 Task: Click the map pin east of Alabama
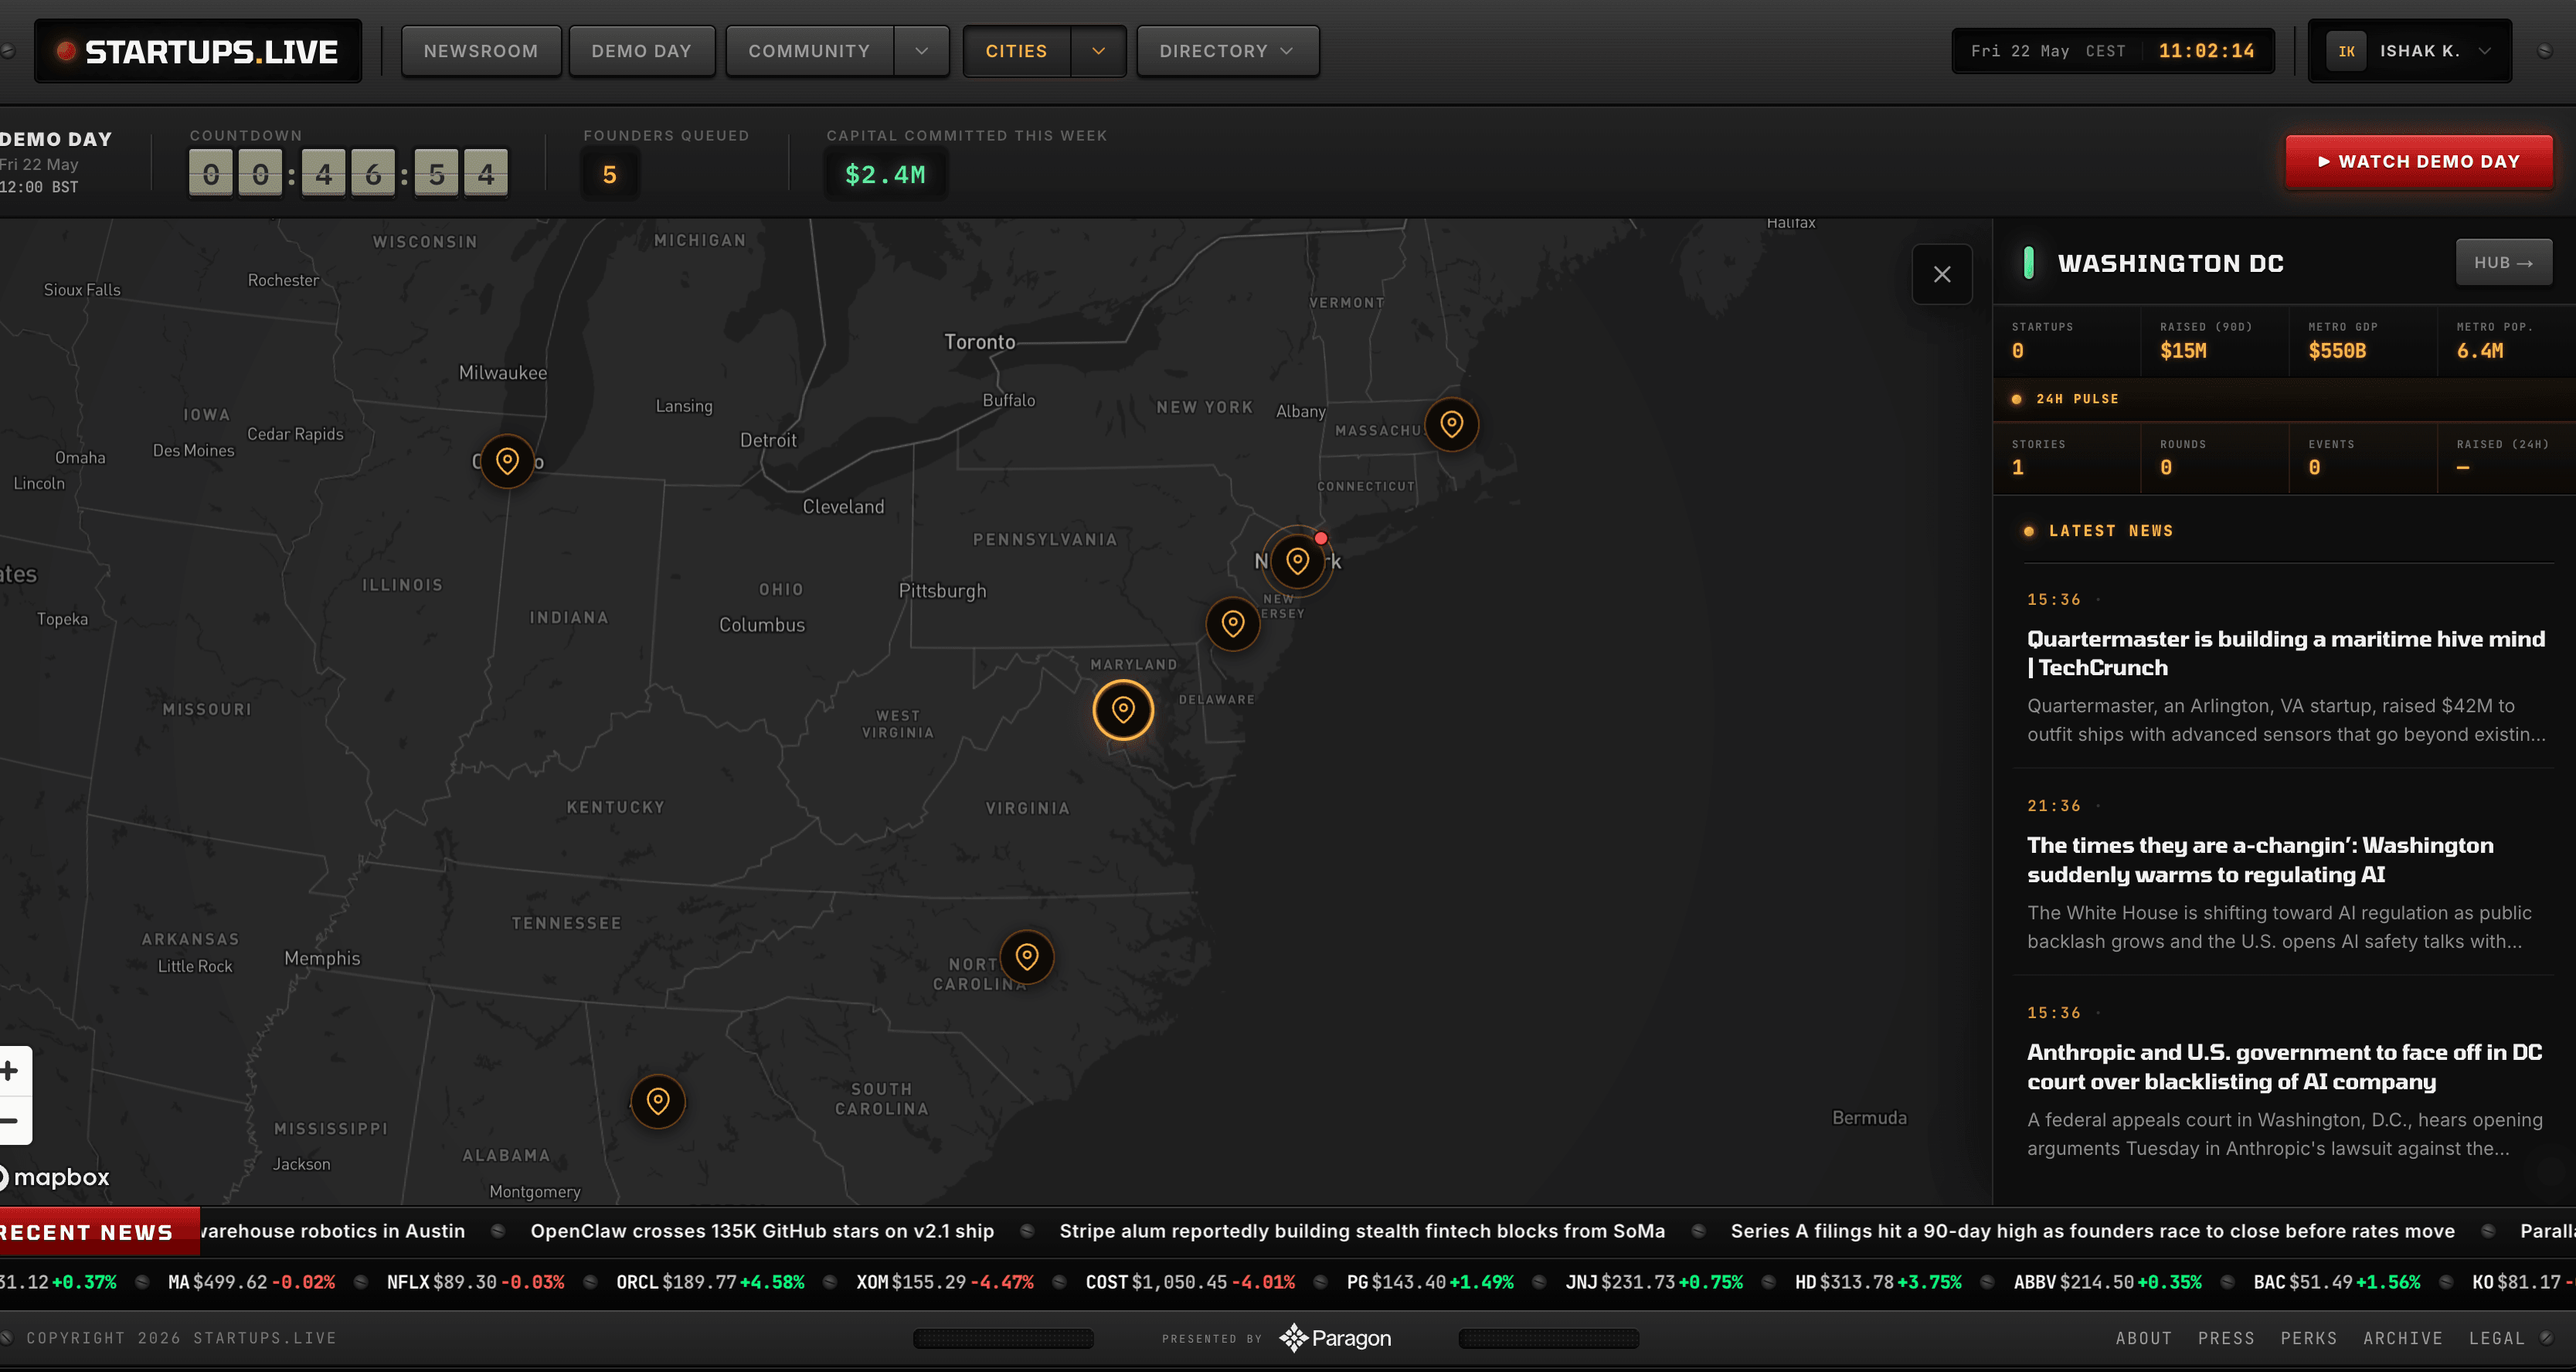pyautogui.click(x=657, y=1102)
